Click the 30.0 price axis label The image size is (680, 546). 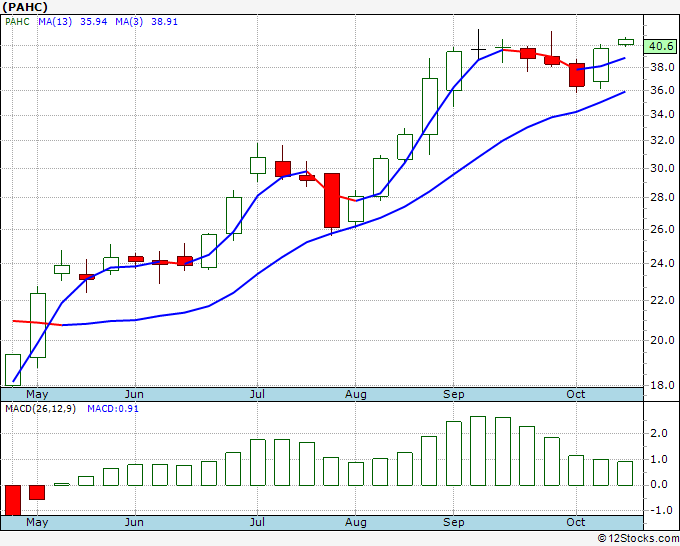(662, 168)
